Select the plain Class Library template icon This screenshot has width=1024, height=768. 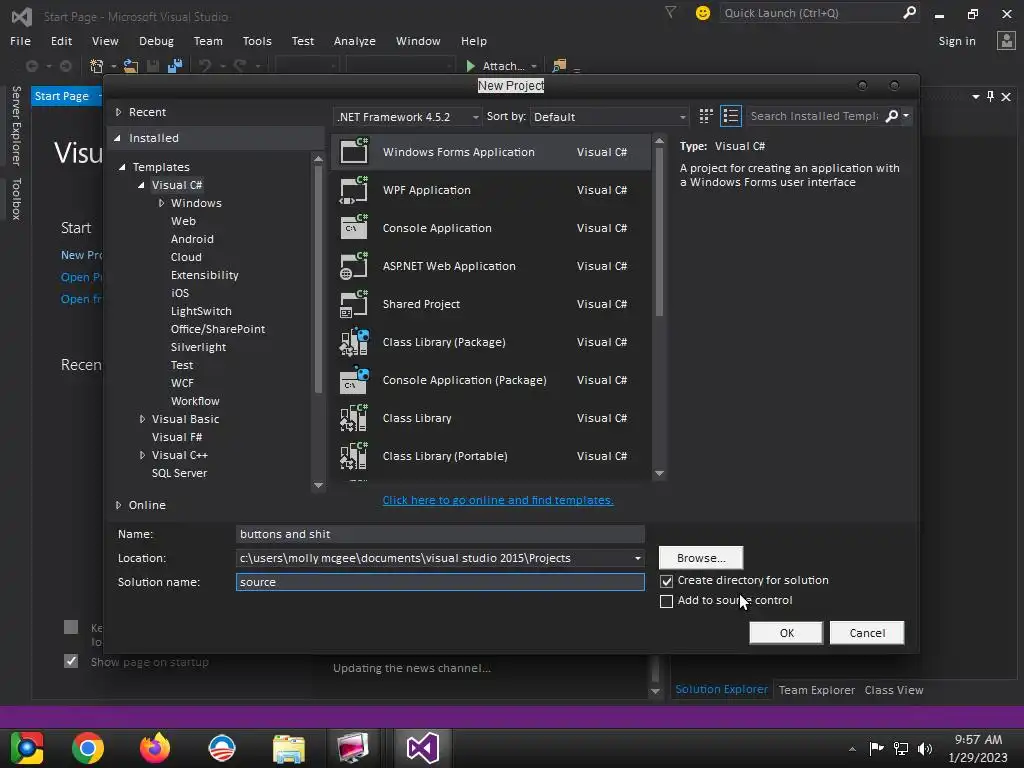[354, 418]
